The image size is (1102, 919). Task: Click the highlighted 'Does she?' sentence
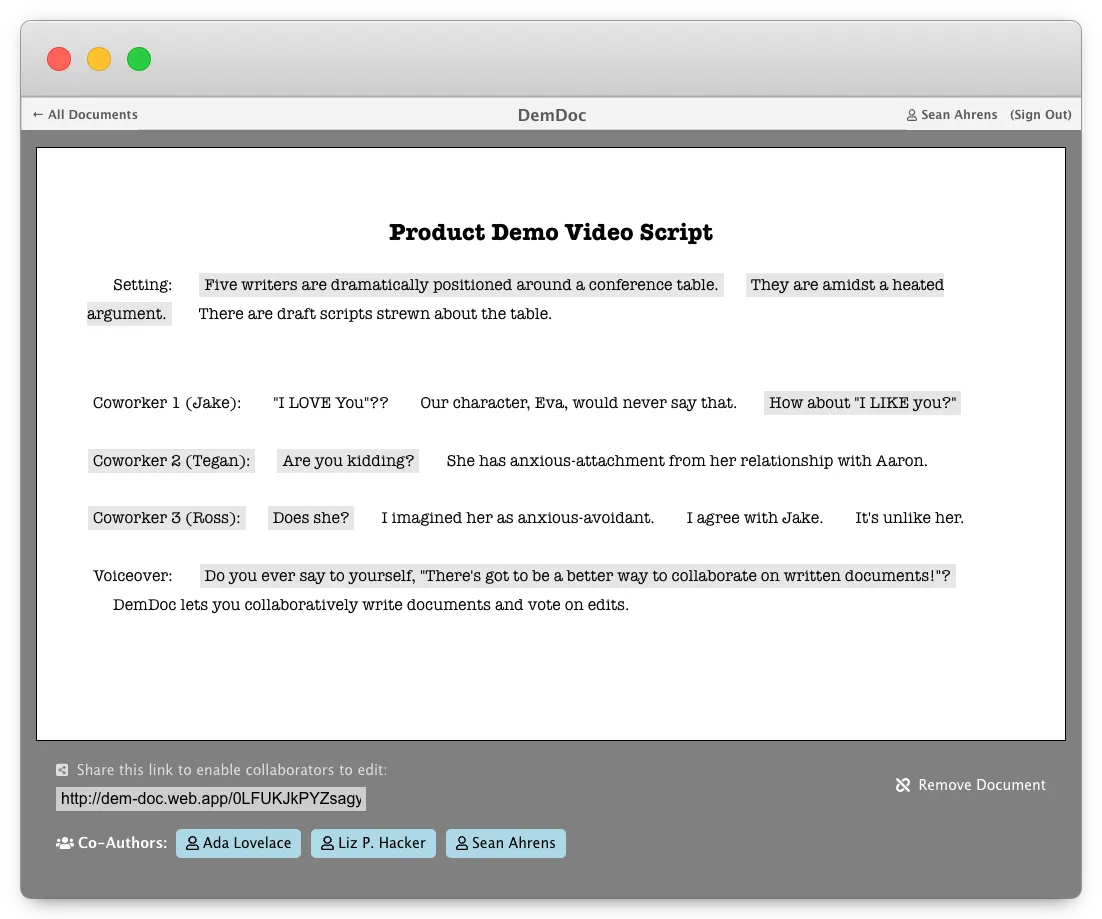(x=311, y=518)
